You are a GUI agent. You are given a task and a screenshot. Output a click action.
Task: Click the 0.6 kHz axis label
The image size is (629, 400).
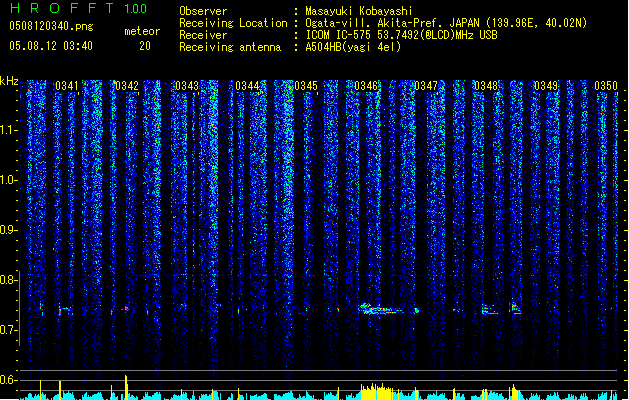pyautogui.click(x=9, y=380)
